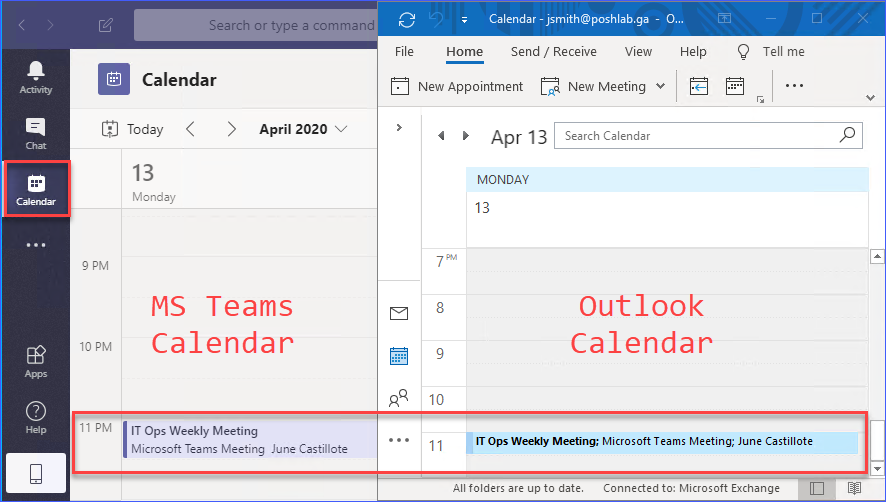Viewport: 886px width, 502px height.
Task: Go to next day in Outlook calendar
Action: point(466,136)
